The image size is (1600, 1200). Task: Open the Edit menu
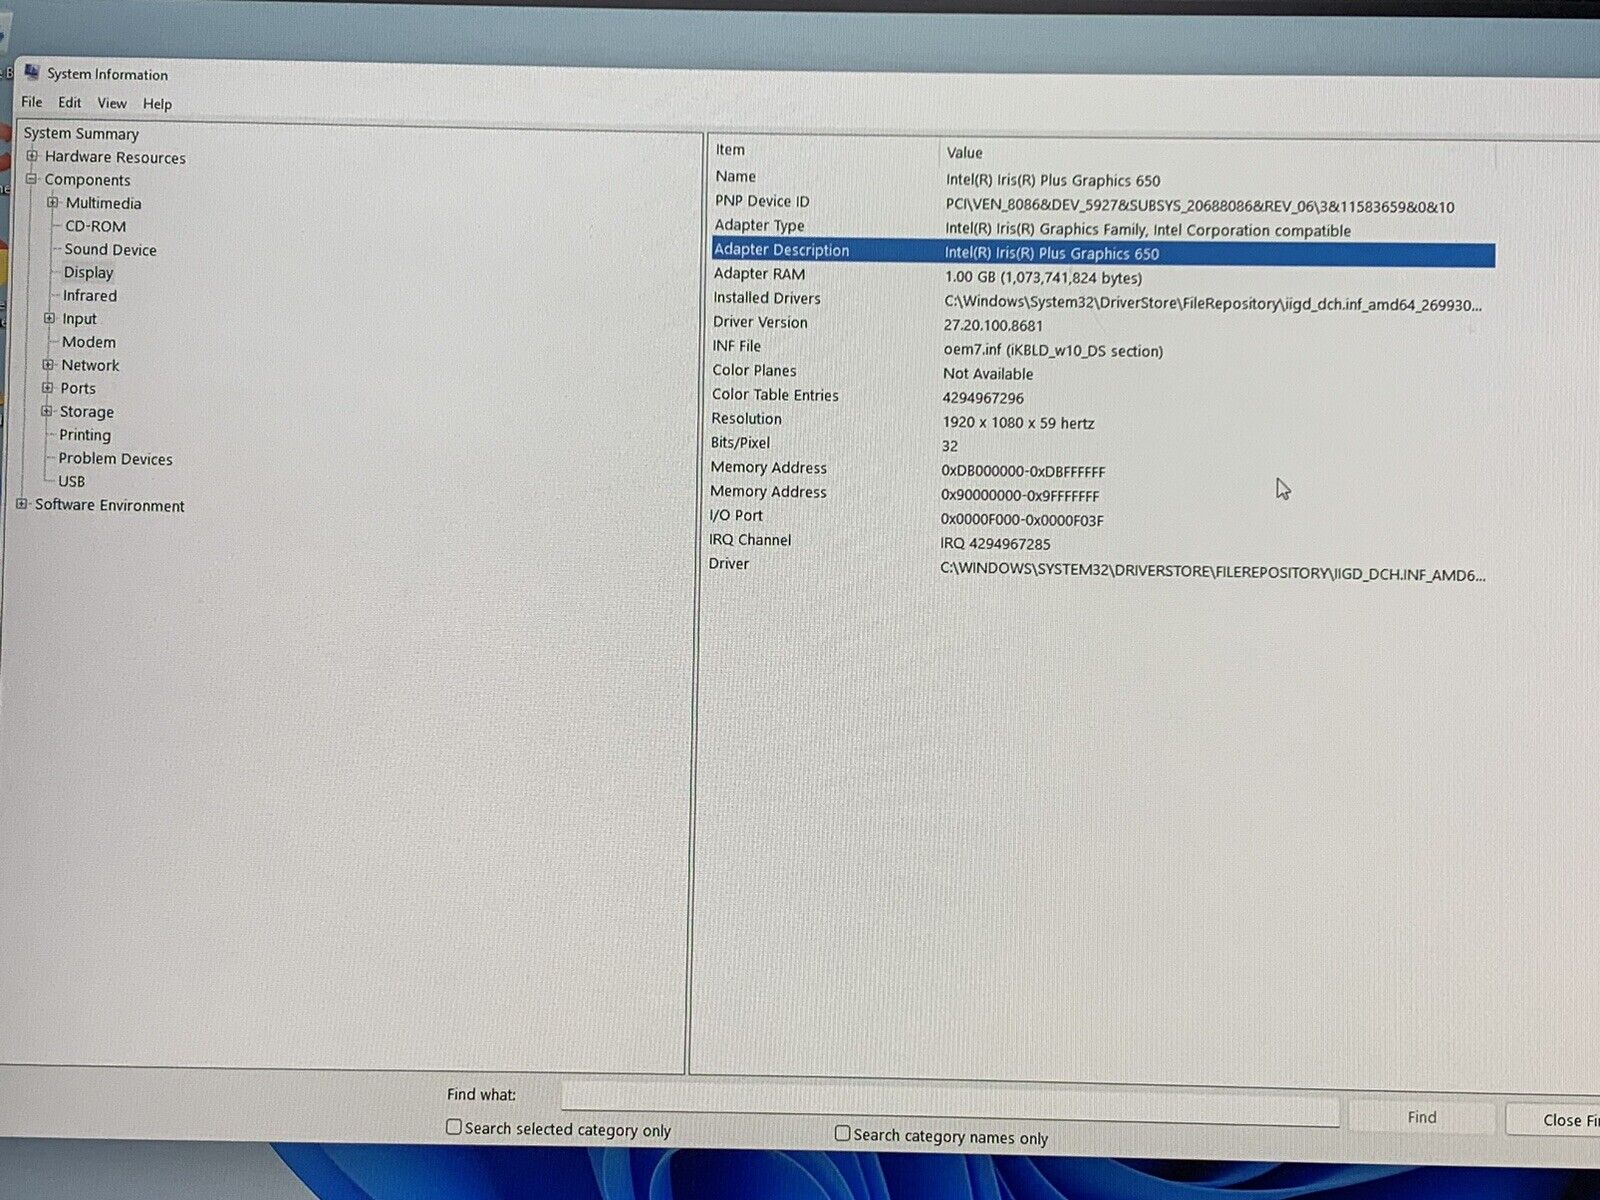(x=70, y=102)
